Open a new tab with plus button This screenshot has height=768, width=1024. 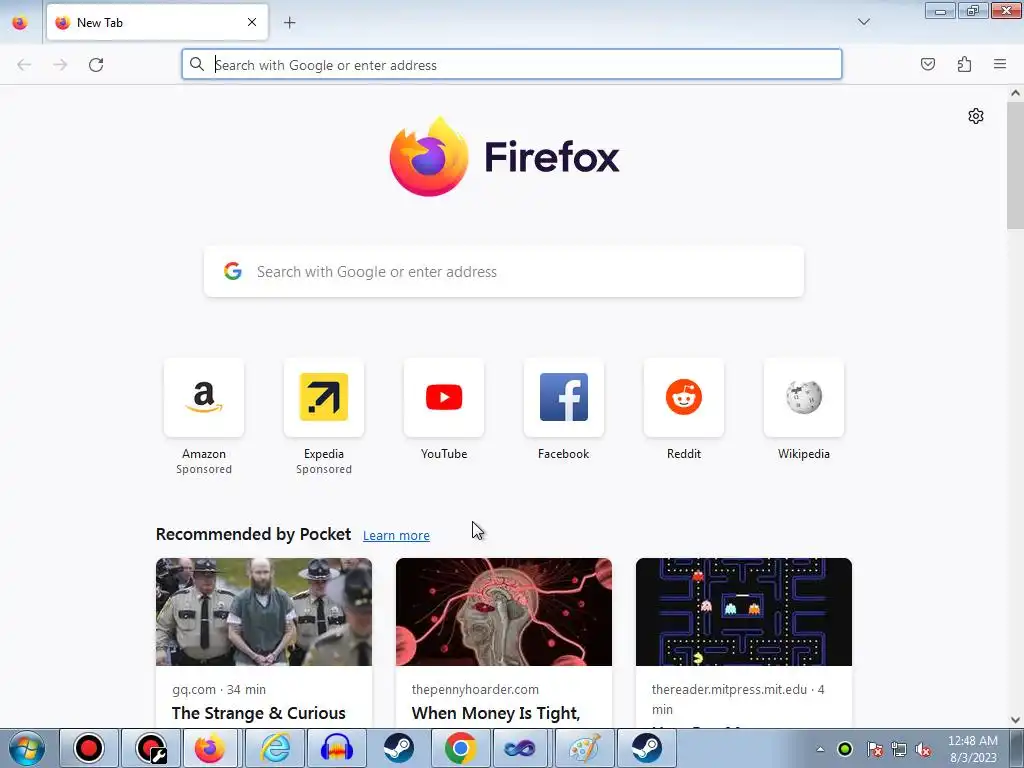289,23
